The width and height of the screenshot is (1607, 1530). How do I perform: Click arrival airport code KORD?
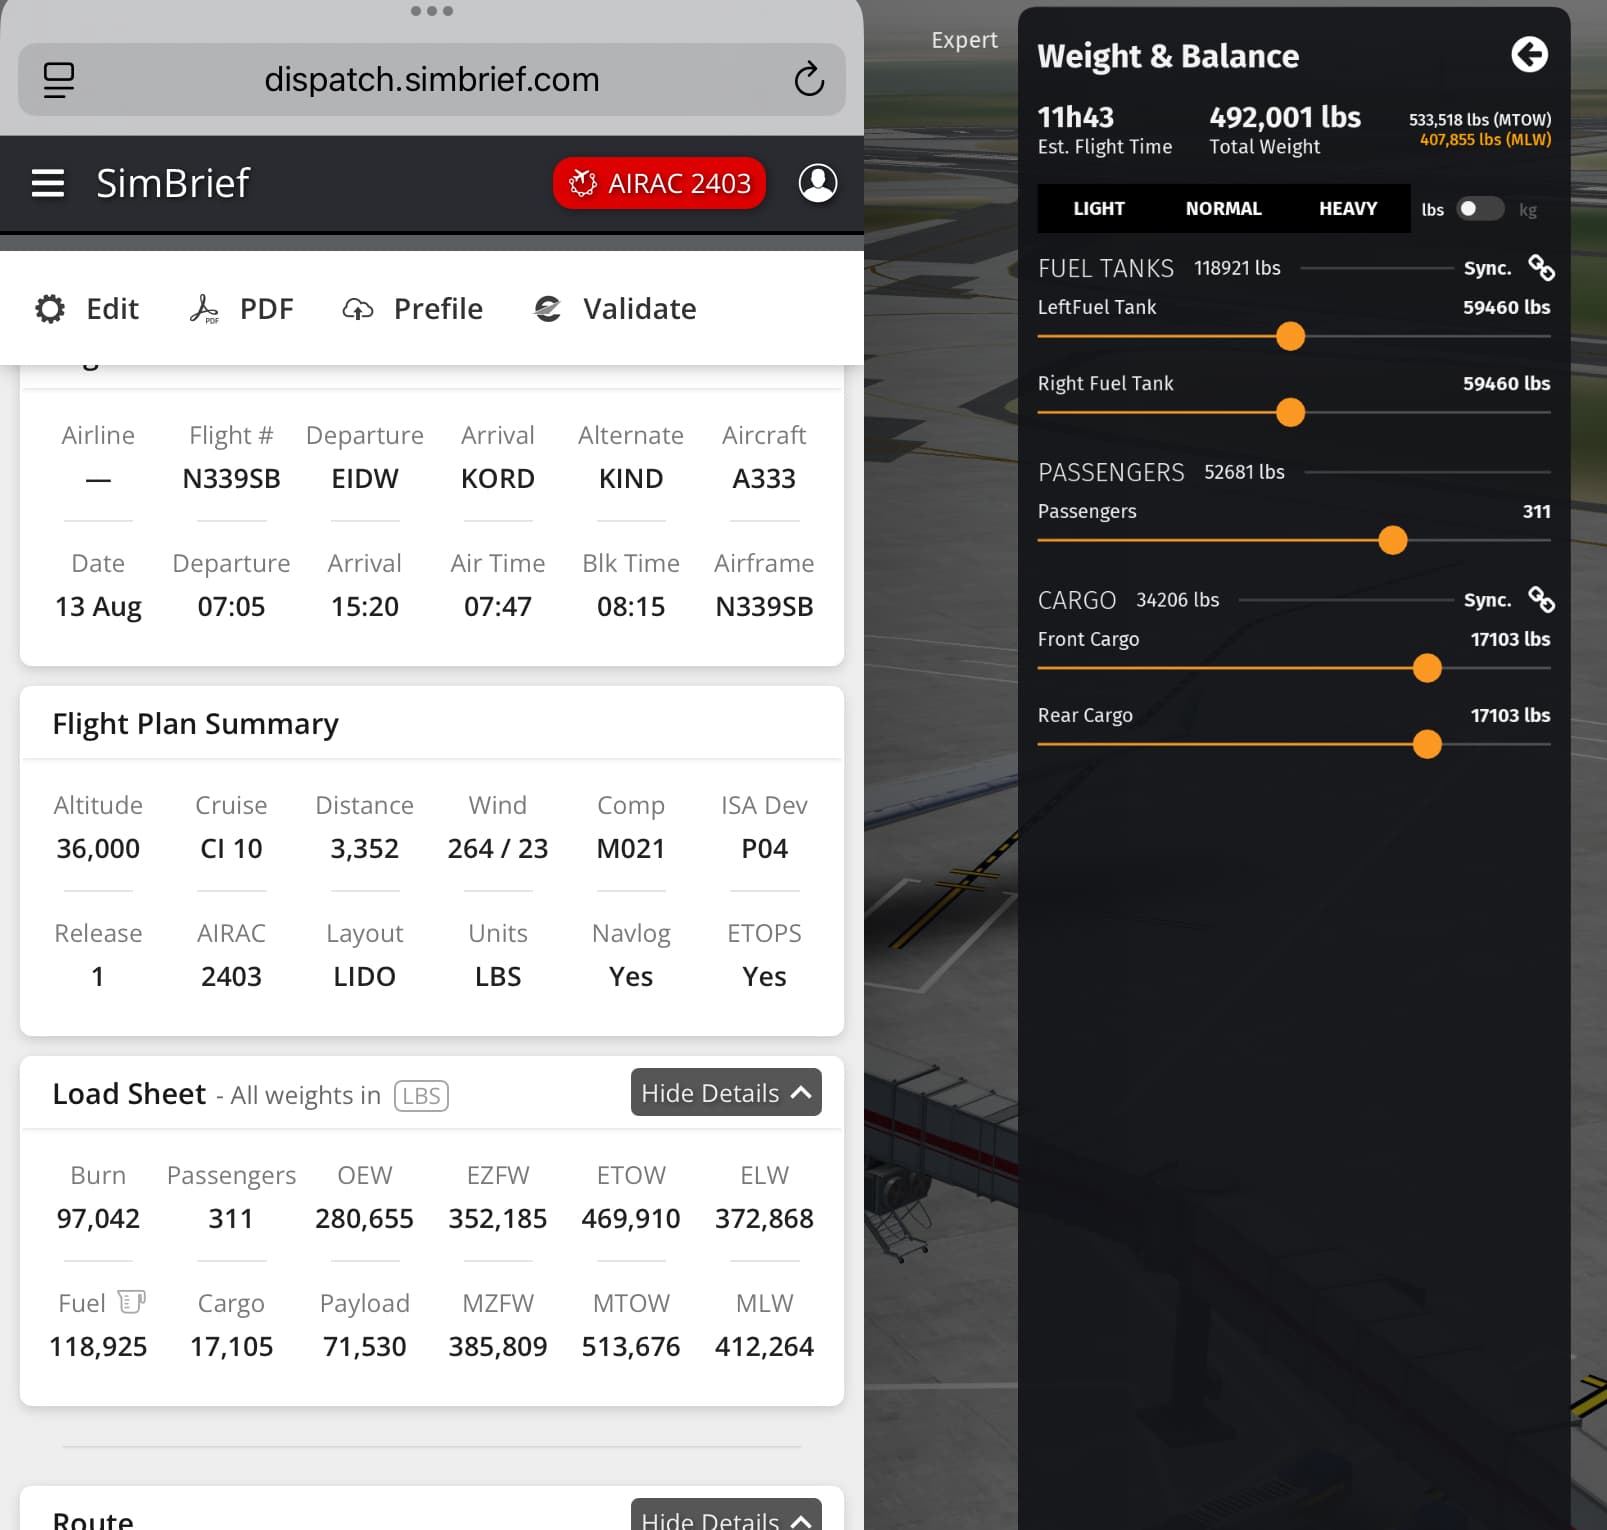pyautogui.click(x=498, y=478)
